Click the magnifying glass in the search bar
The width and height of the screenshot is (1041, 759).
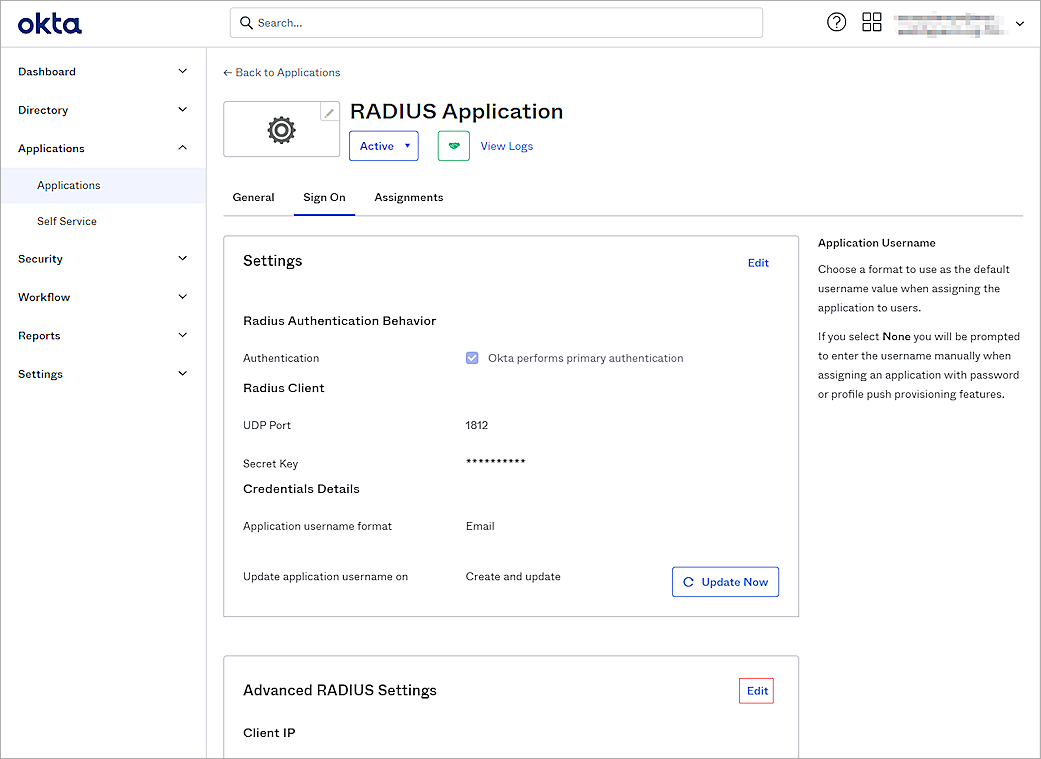click(x=246, y=22)
